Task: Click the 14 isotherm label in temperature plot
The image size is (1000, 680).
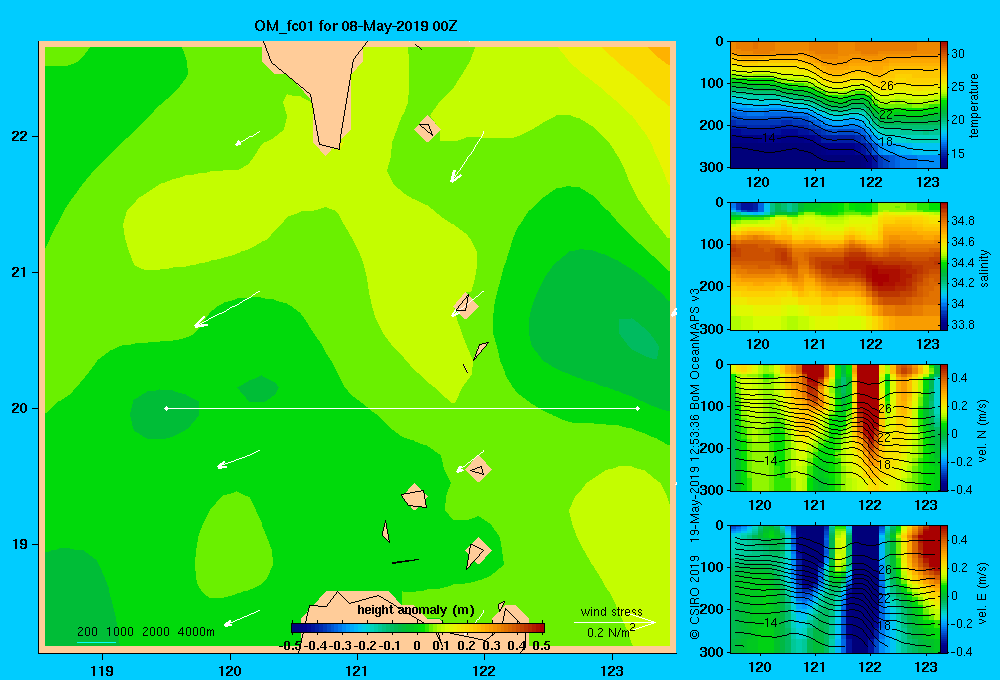Action: coord(769,137)
